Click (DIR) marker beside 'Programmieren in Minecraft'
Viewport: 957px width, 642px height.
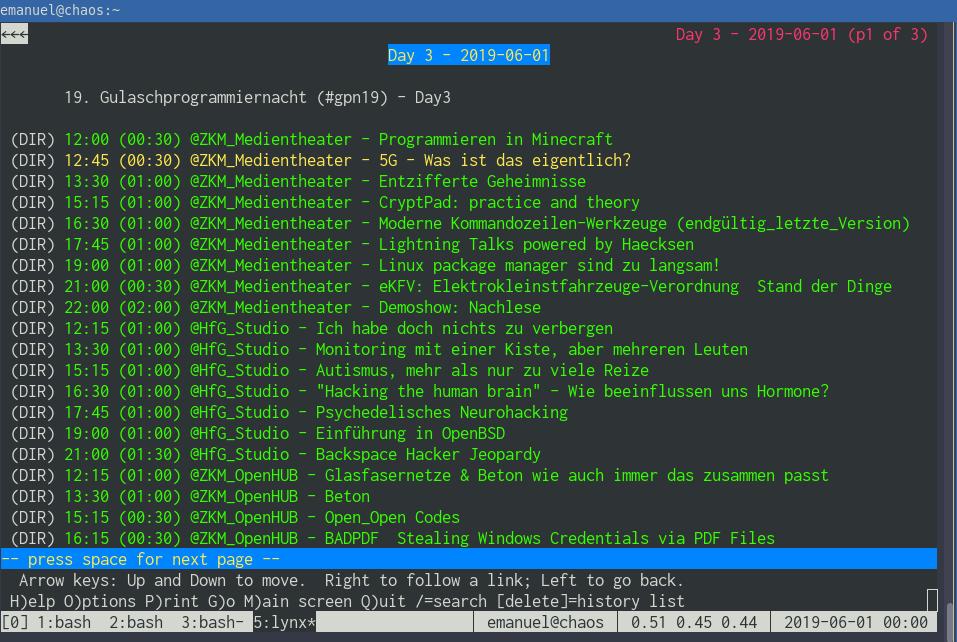point(32,140)
